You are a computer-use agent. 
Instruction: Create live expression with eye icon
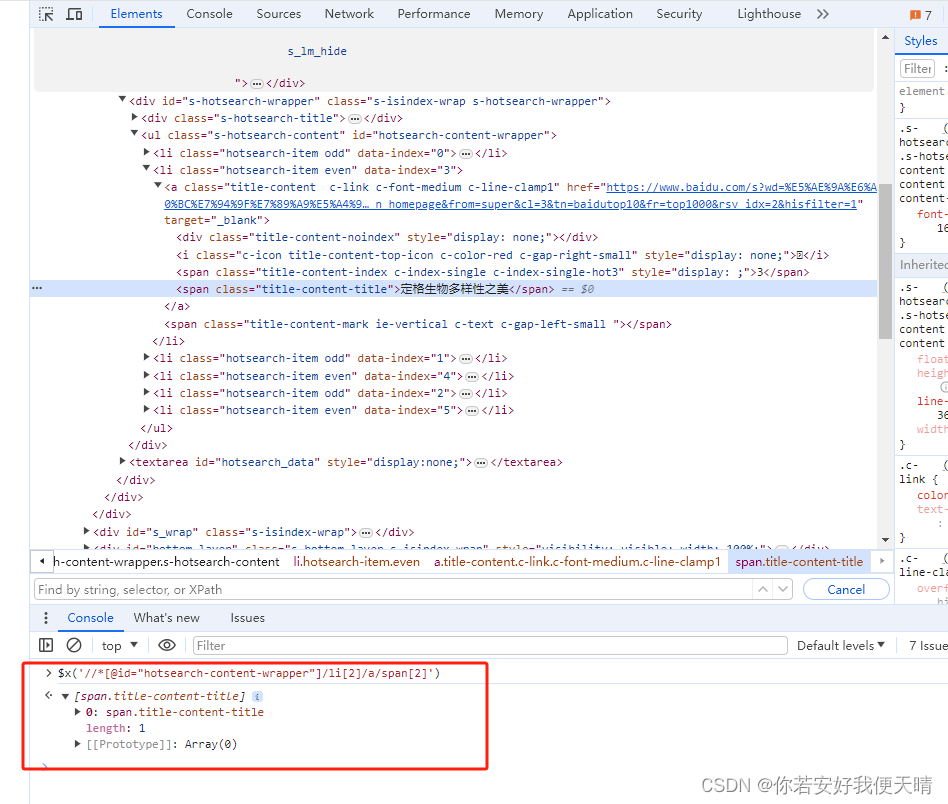click(167, 646)
